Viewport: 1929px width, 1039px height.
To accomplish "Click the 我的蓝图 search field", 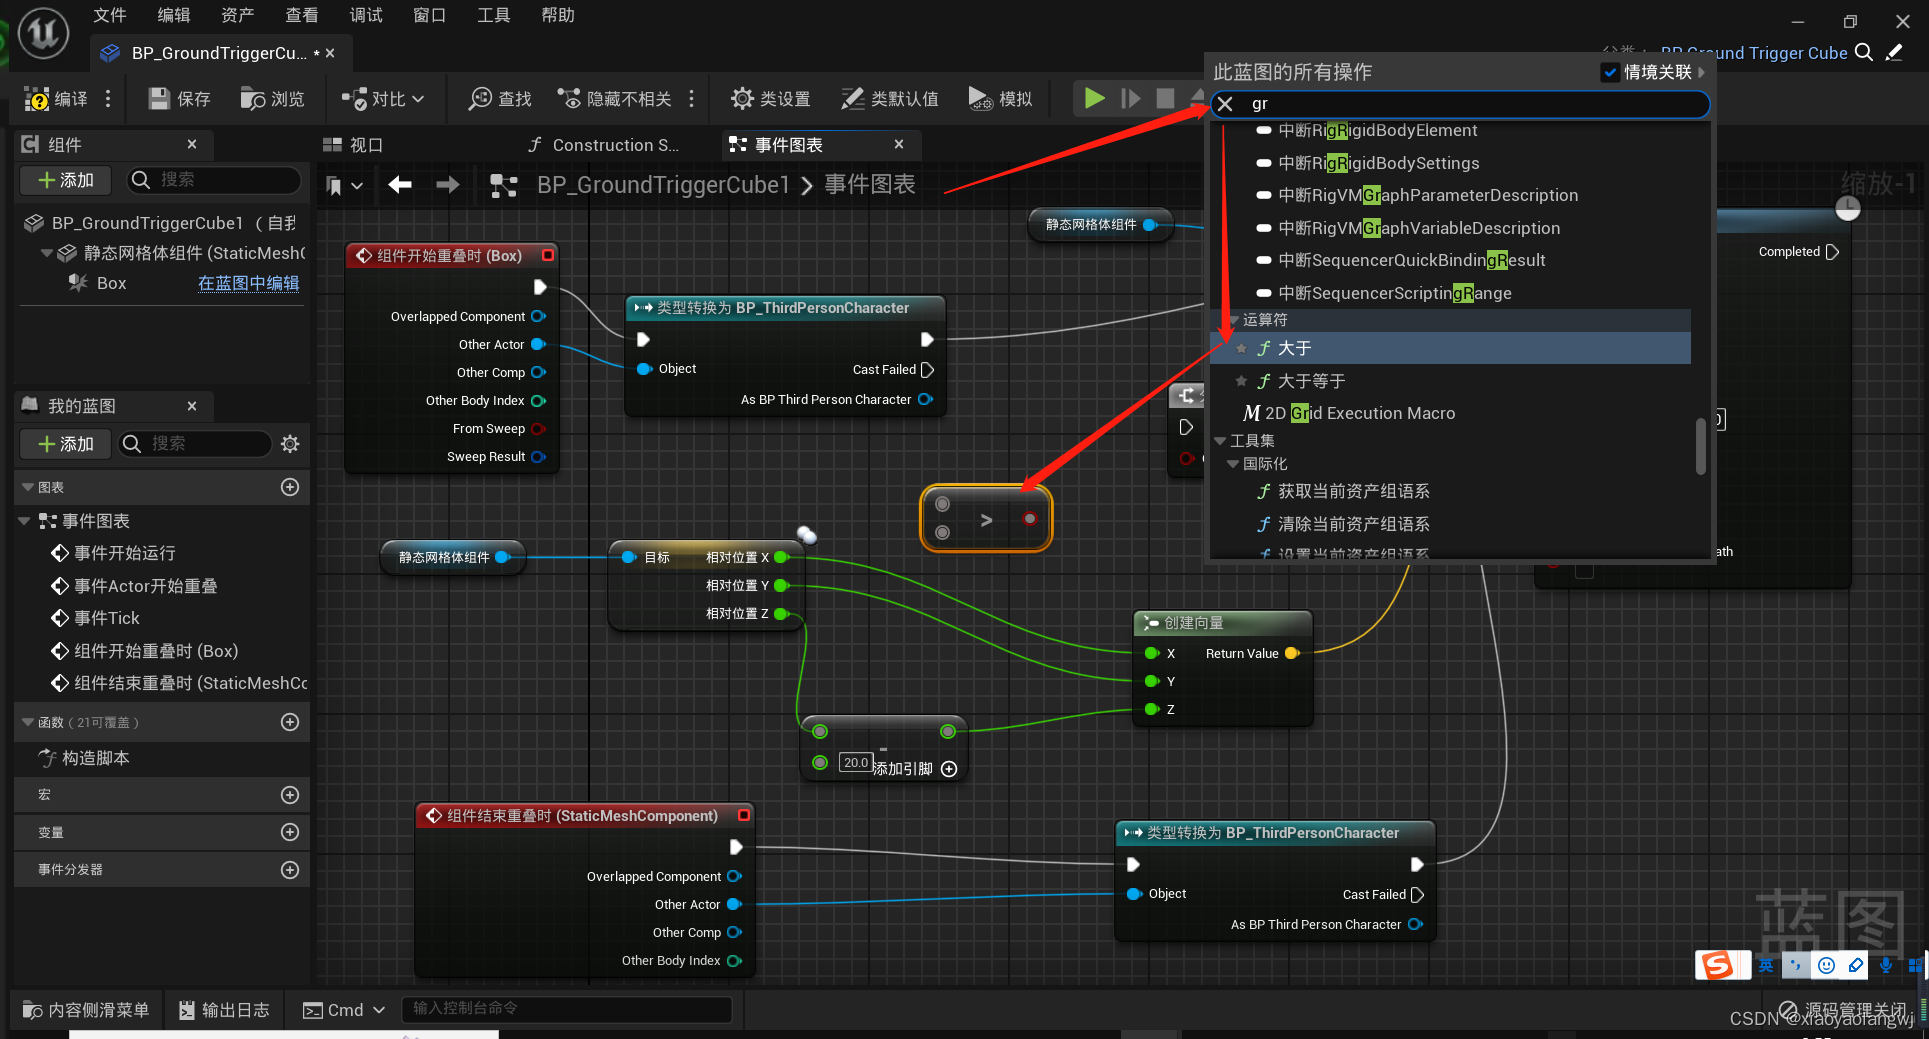I will coord(196,443).
